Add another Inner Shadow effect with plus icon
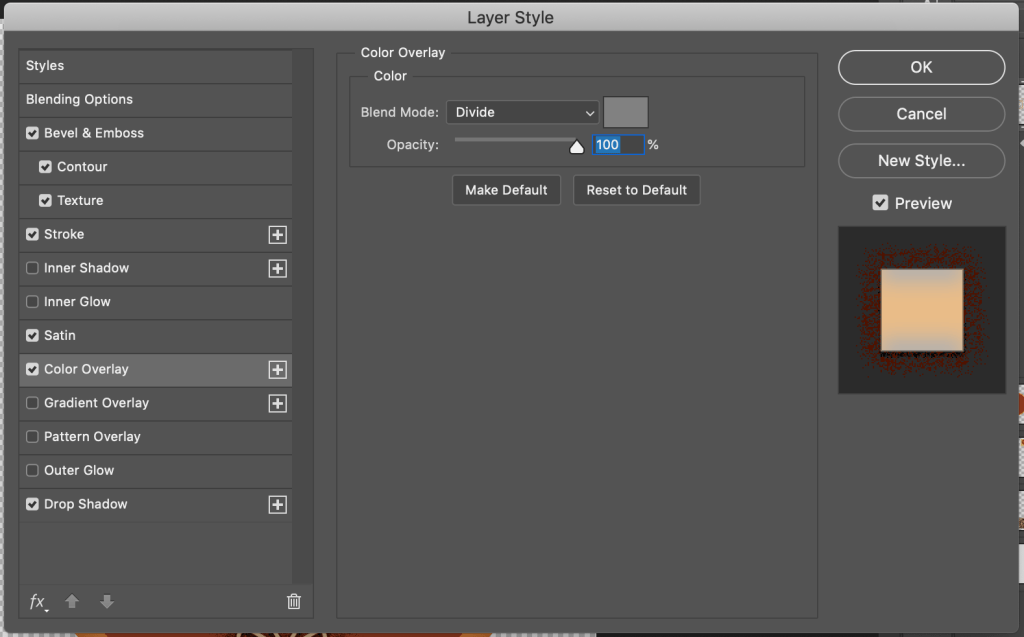This screenshot has height=637, width=1024. click(278, 269)
